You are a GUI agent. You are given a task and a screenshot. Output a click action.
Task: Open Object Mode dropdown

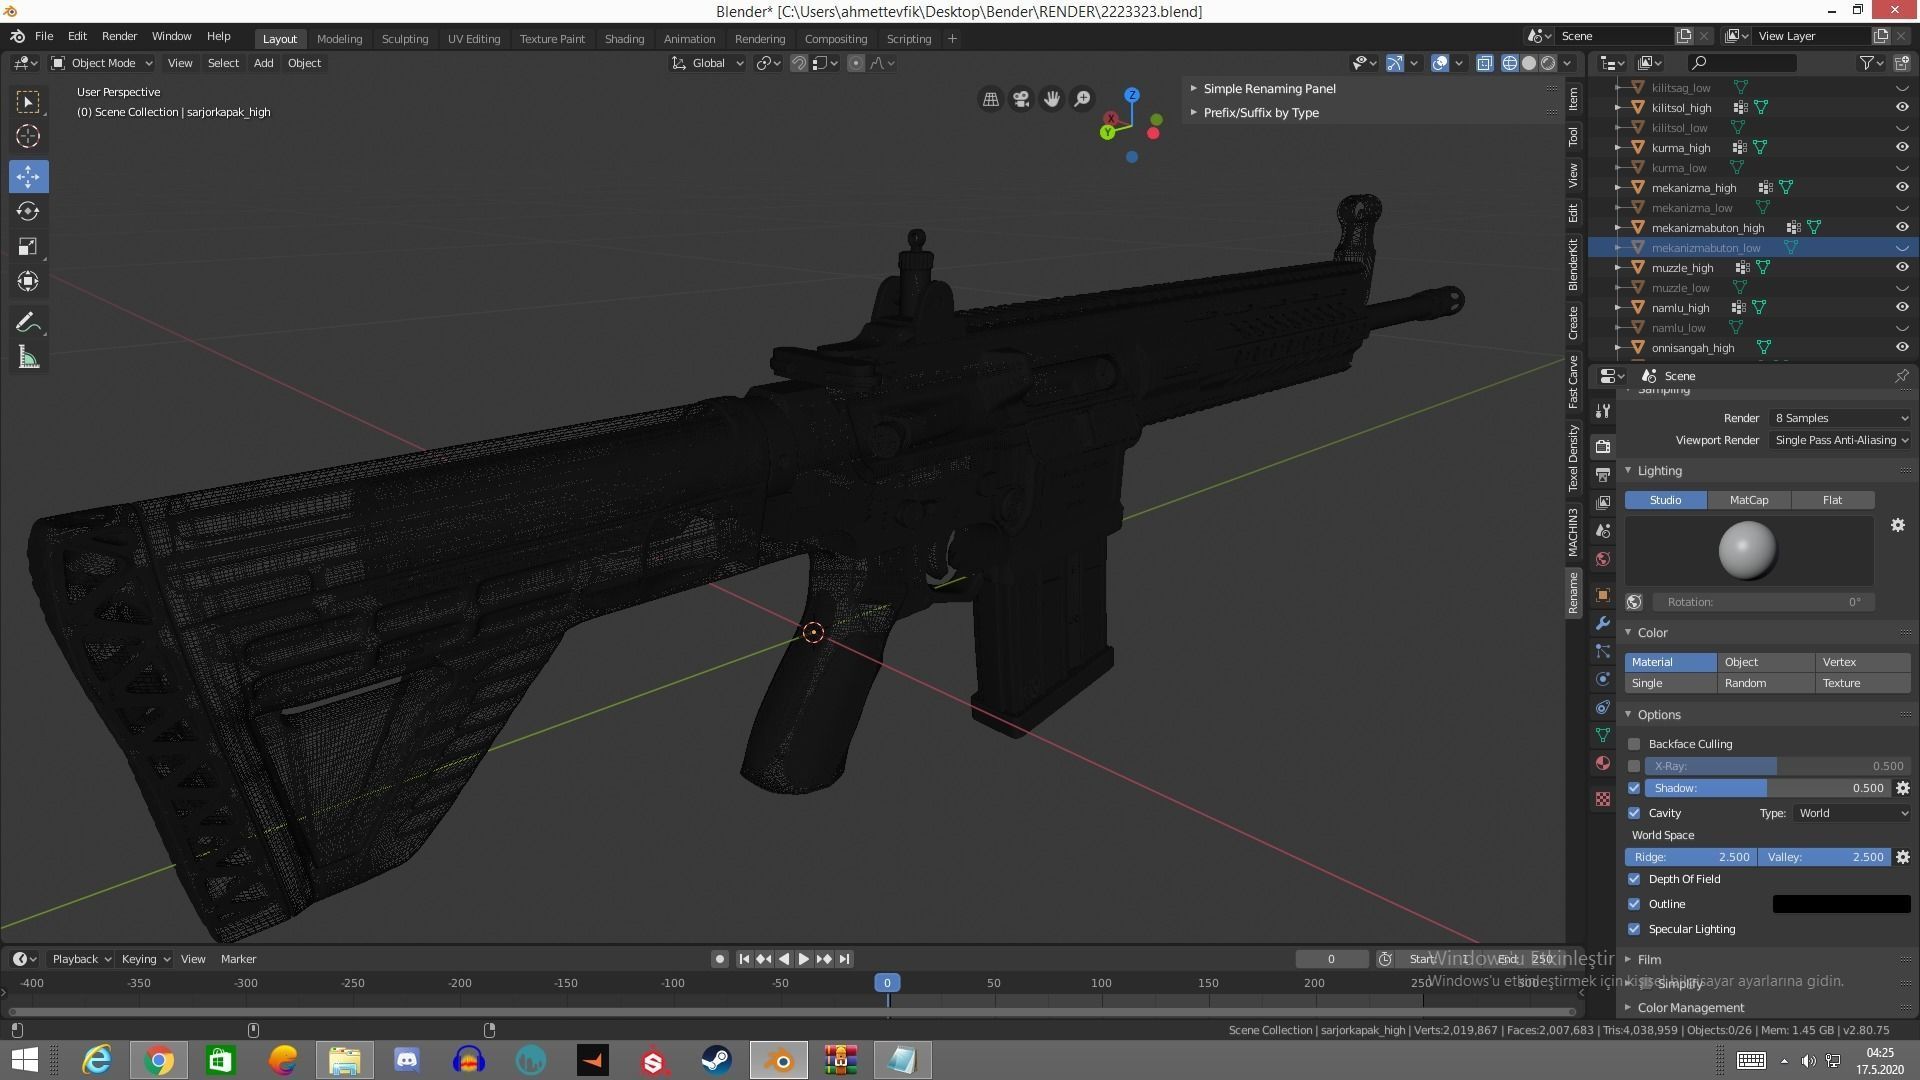(103, 63)
